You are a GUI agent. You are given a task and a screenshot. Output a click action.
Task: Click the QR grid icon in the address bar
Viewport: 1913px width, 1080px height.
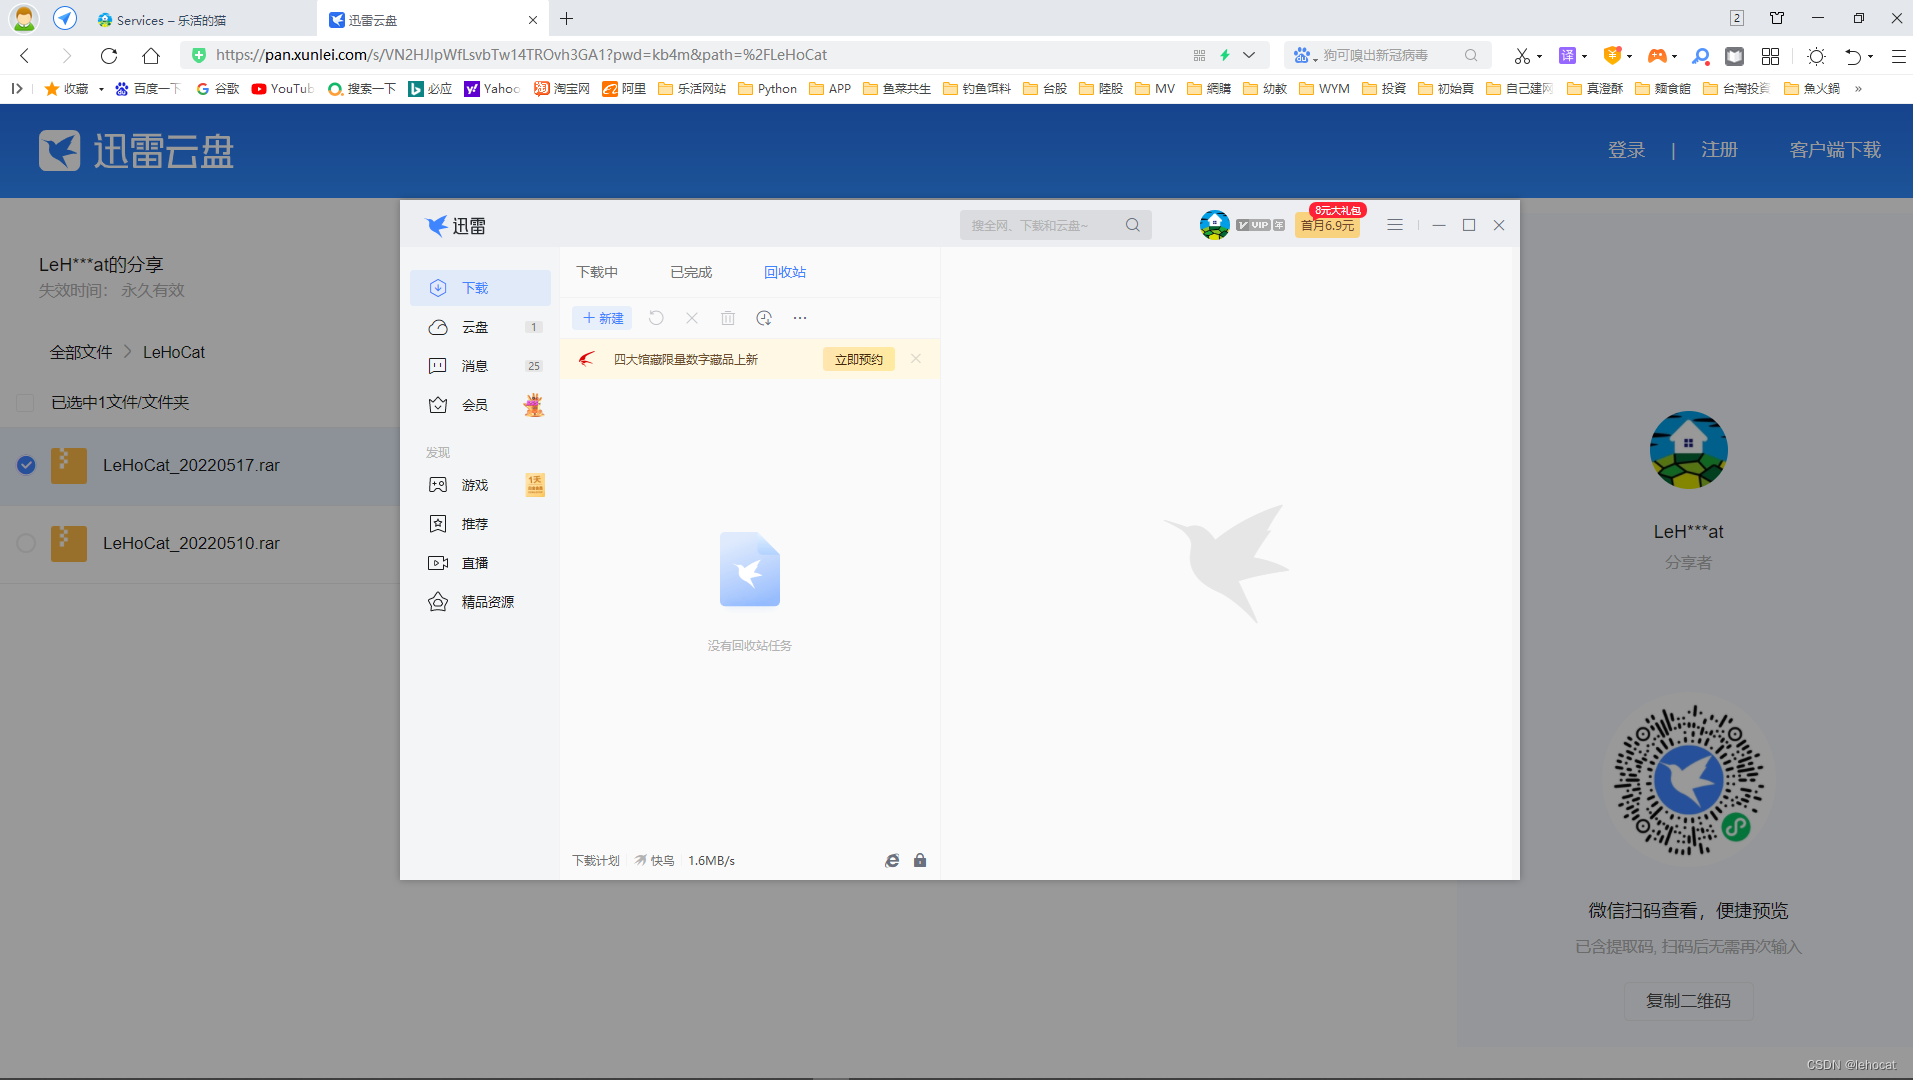tap(1199, 56)
